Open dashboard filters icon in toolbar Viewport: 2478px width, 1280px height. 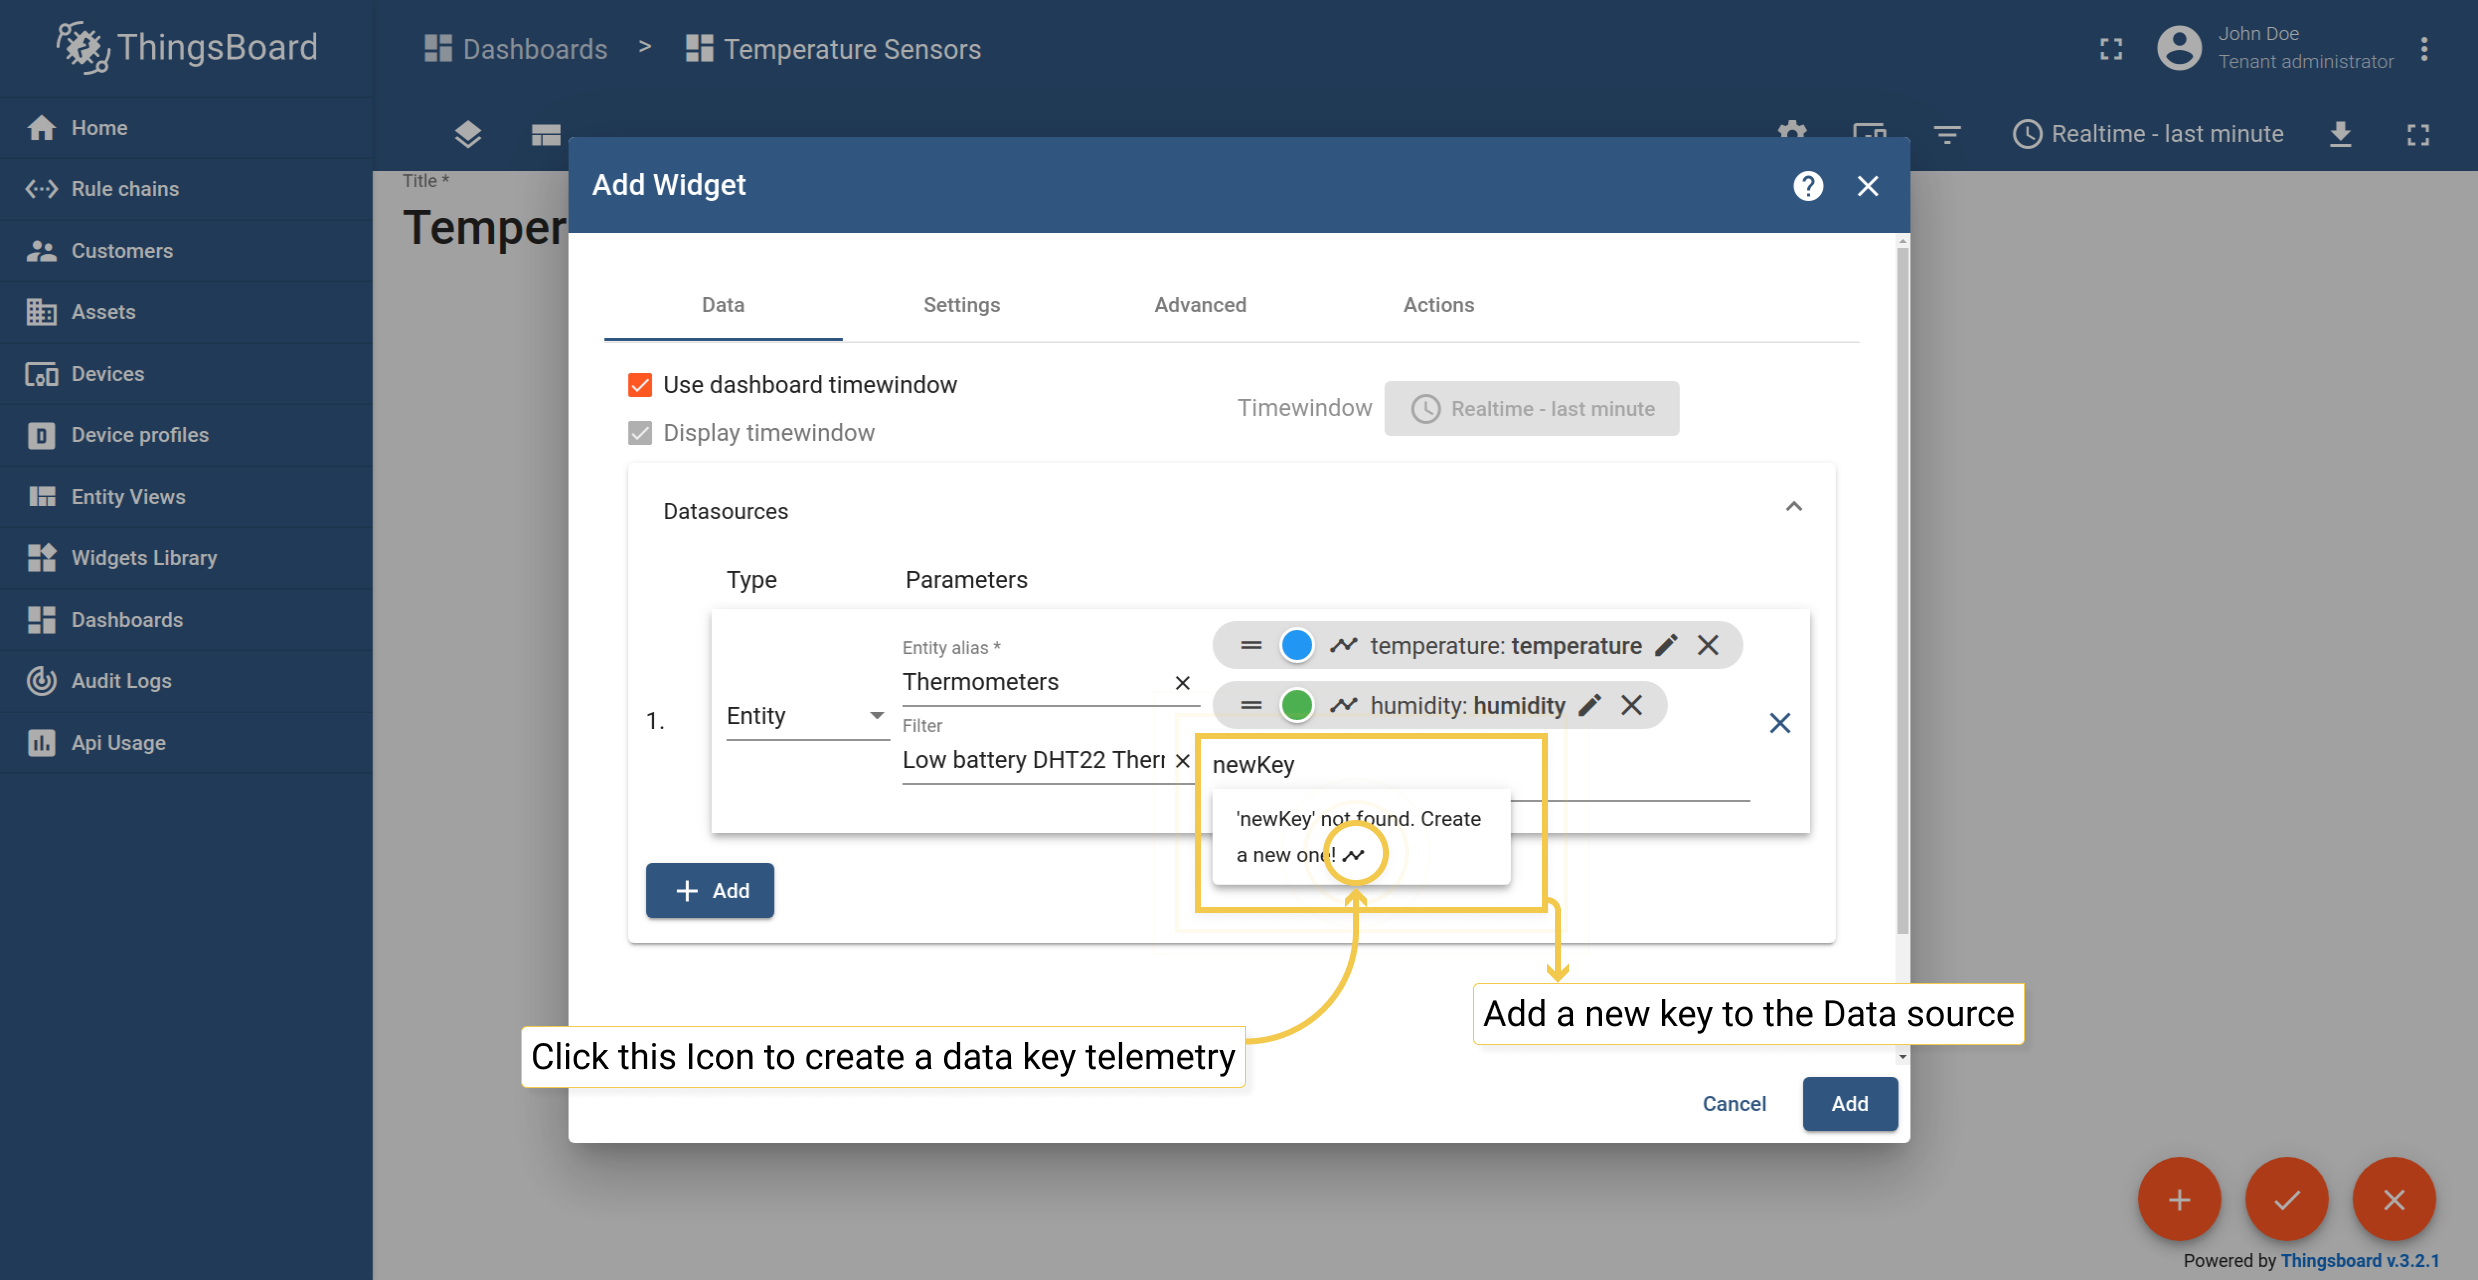click(x=1947, y=134)
